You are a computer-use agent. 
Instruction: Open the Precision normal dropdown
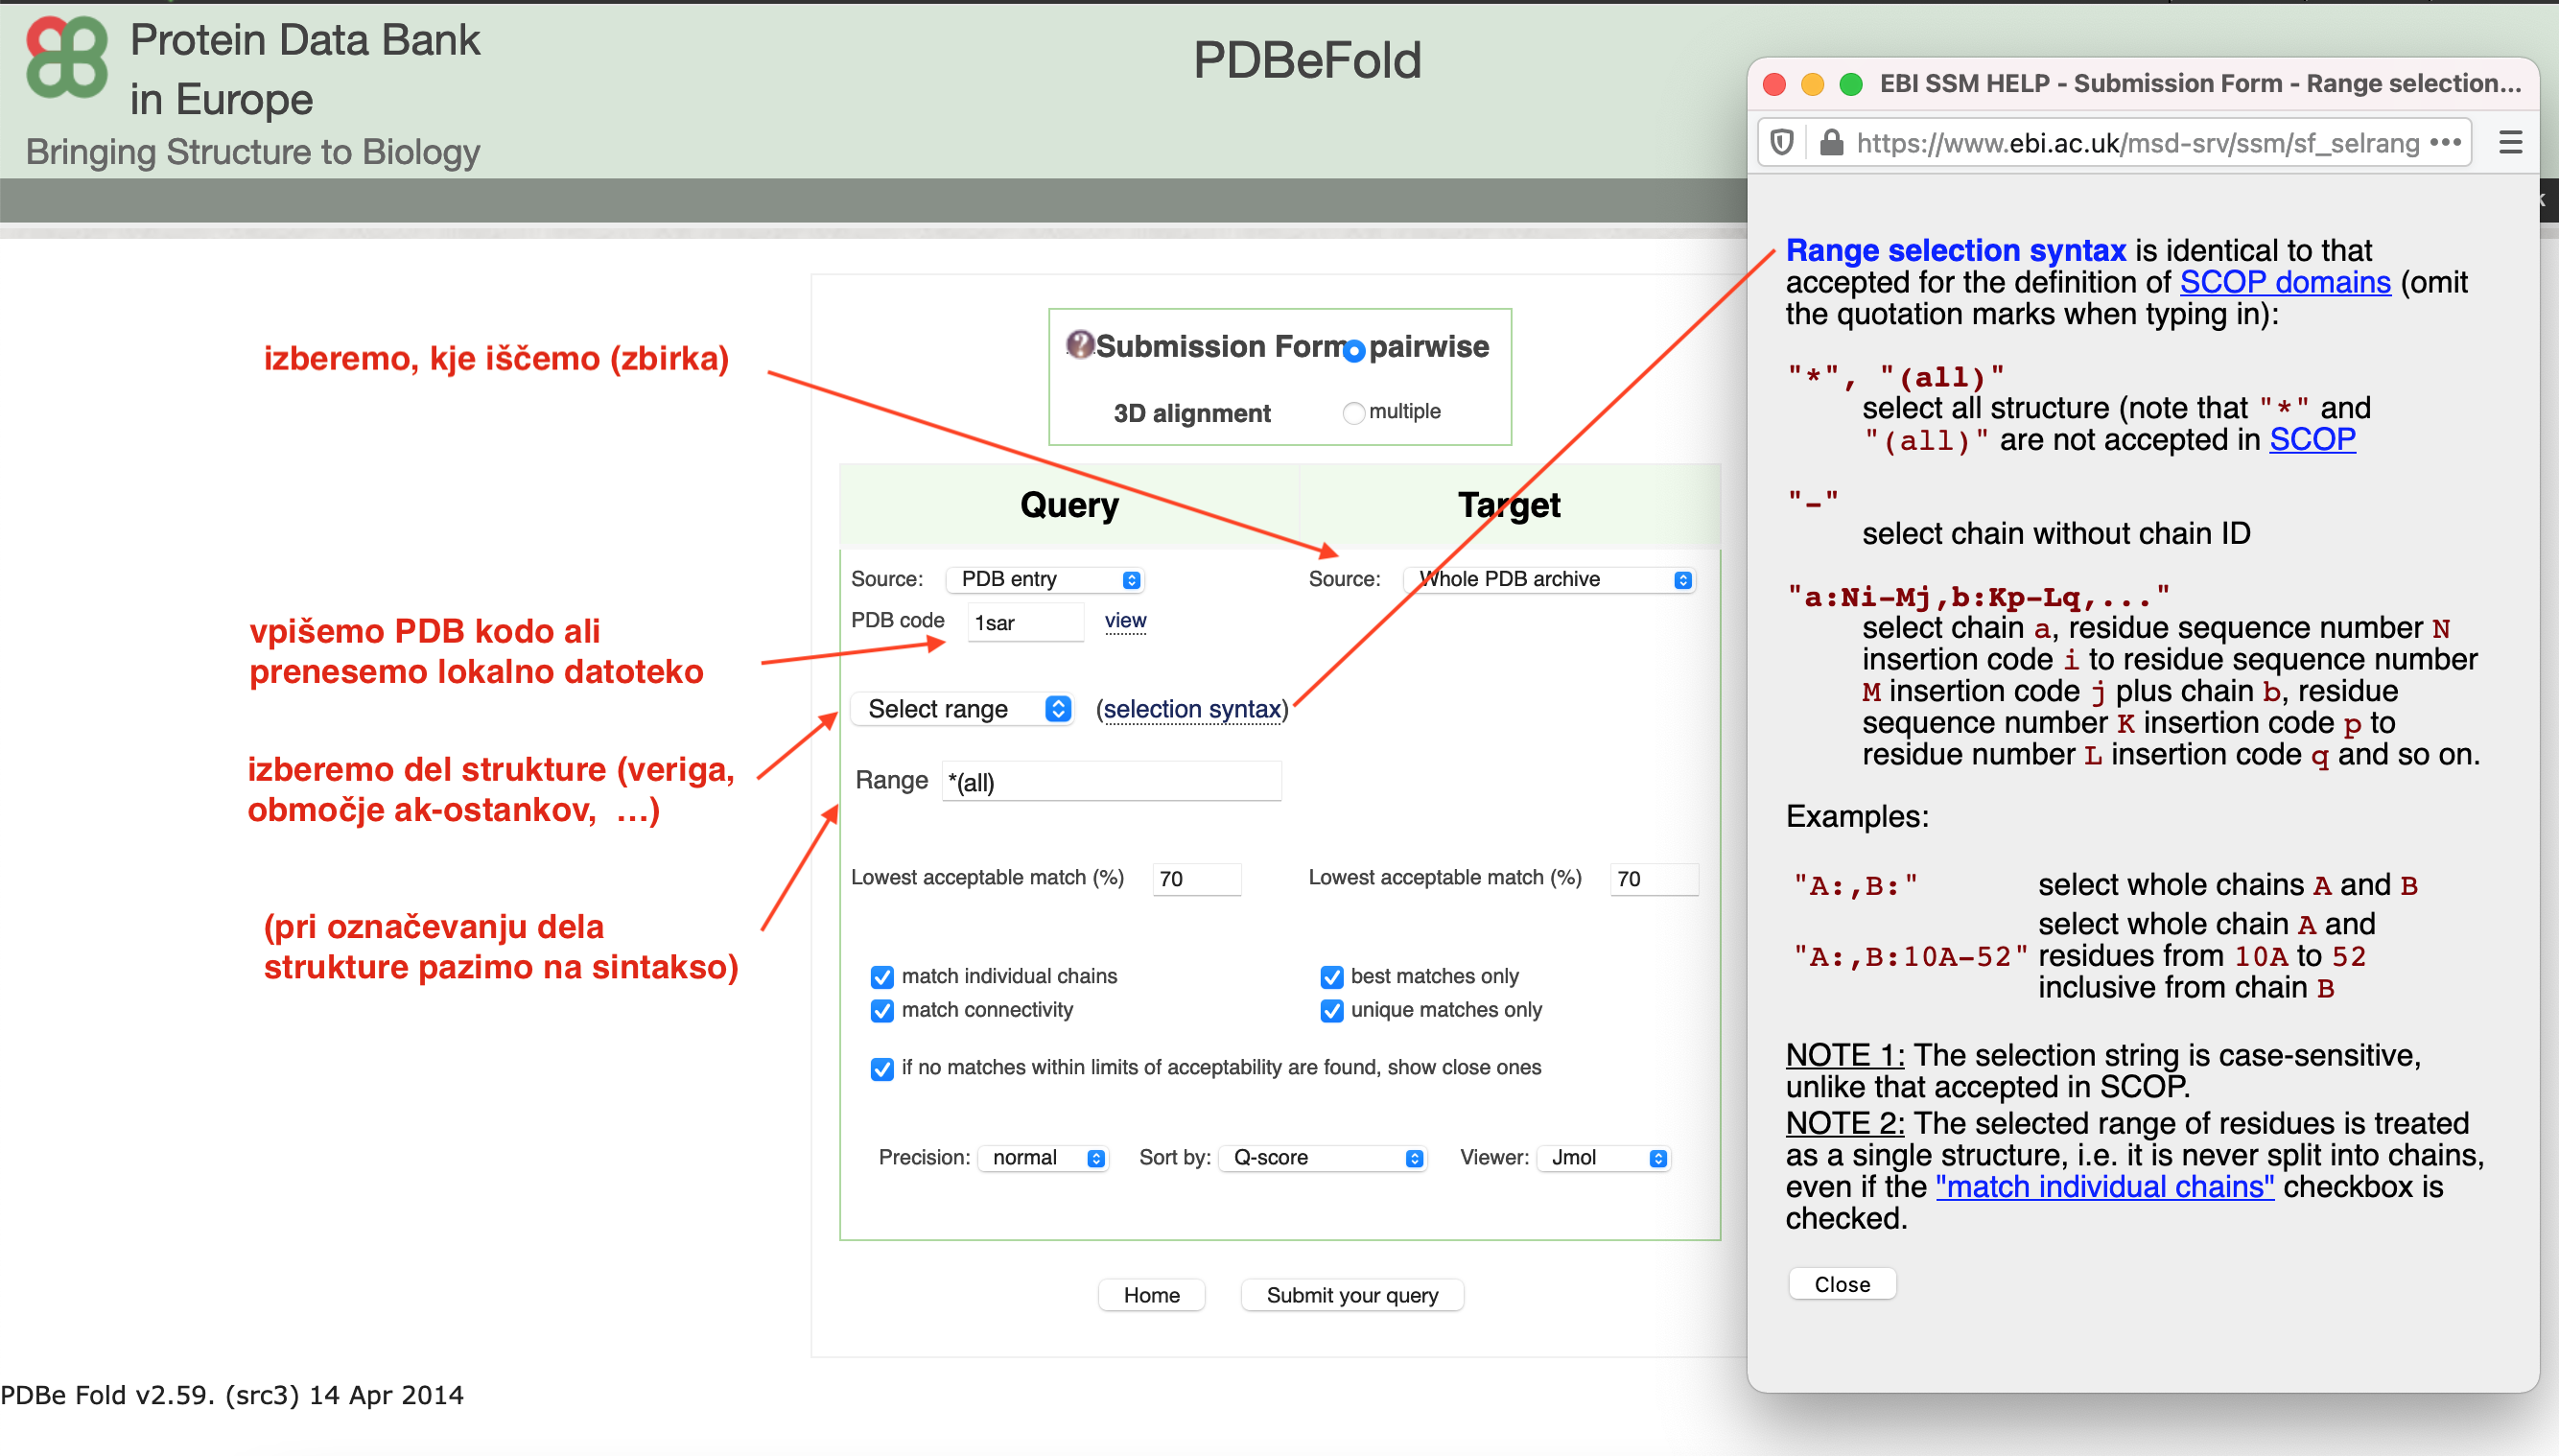(x=1043, y=1158)
